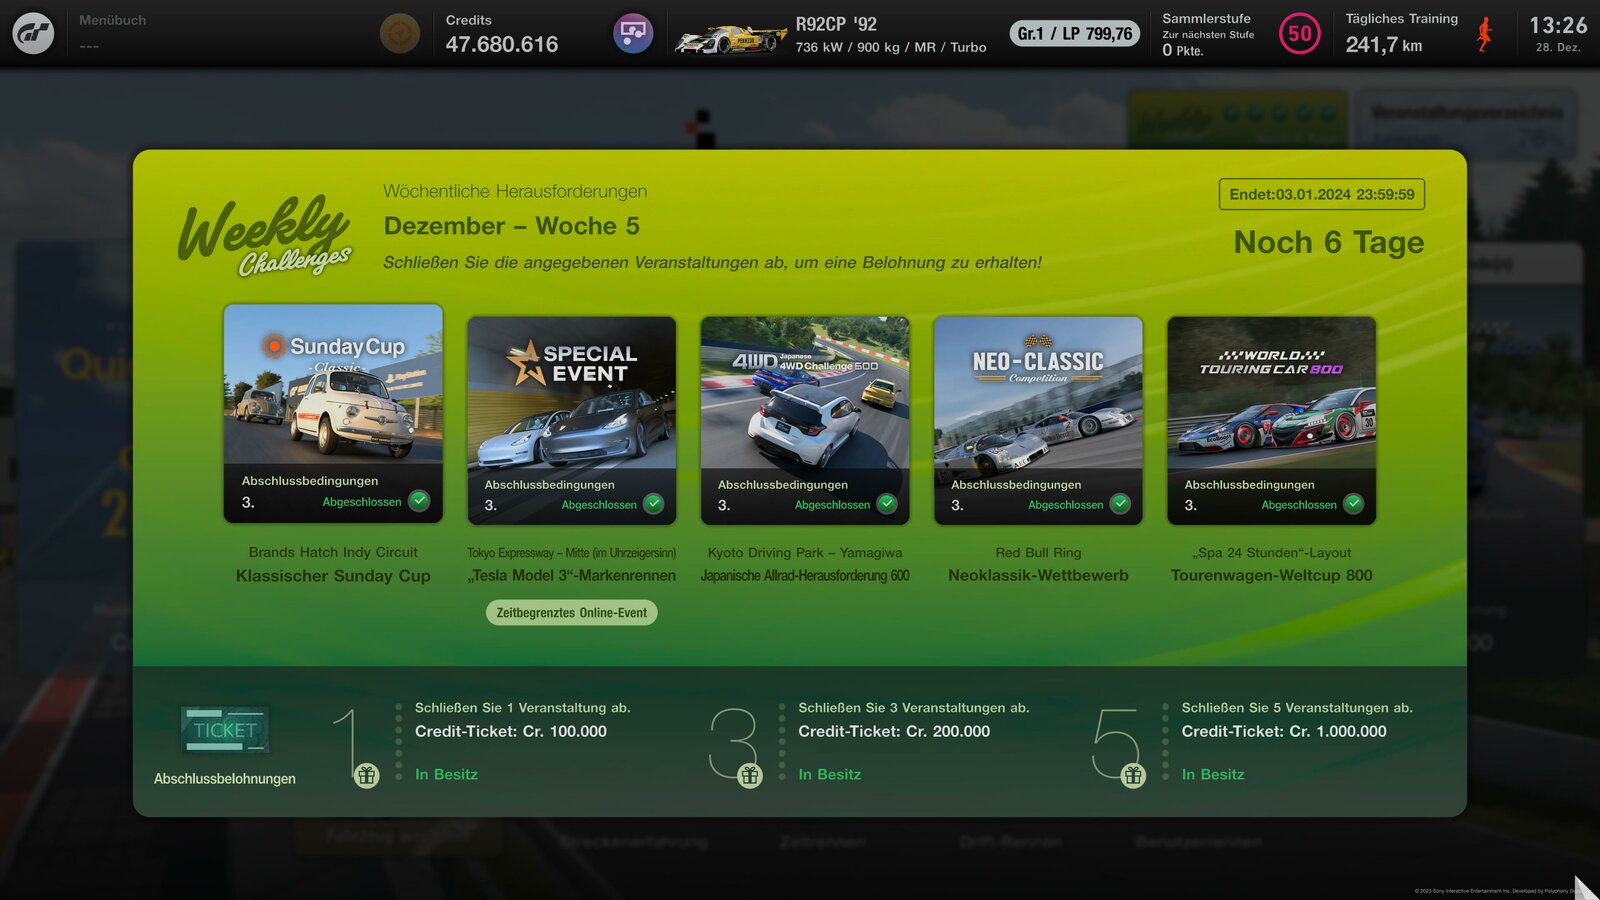The image size is (1600, 900).
Task: Open the garage showcase icon beside Credits
Action: [x=633, y=33]
